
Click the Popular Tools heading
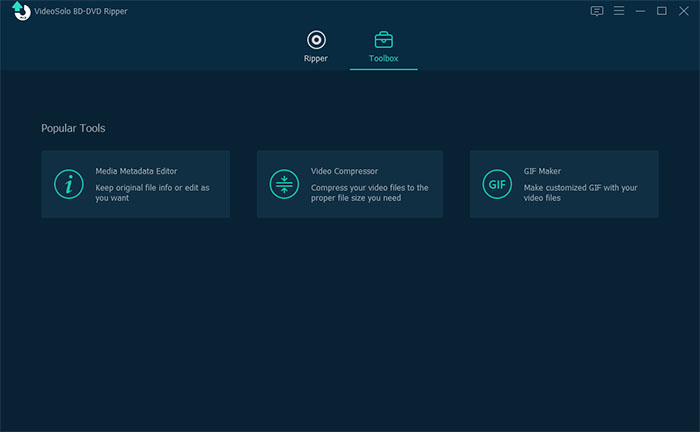(x=73, y=128)
